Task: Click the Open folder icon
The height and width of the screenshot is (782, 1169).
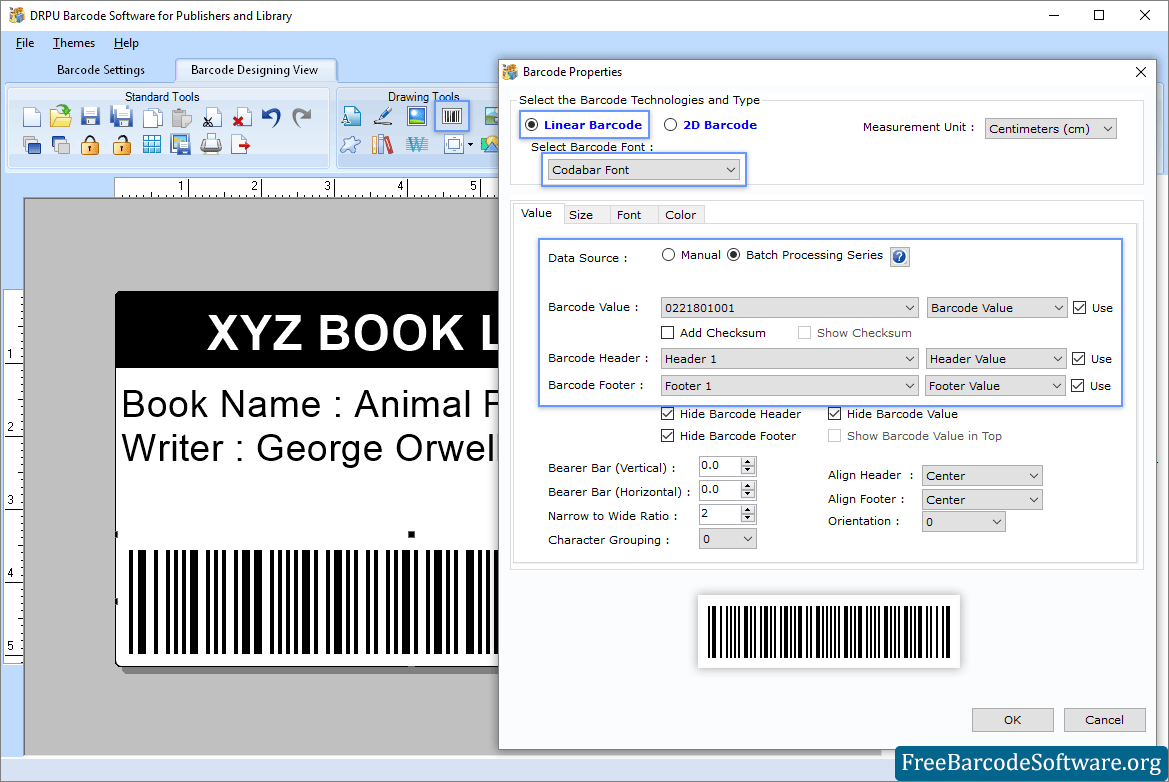Action: [x=60, y=116]
